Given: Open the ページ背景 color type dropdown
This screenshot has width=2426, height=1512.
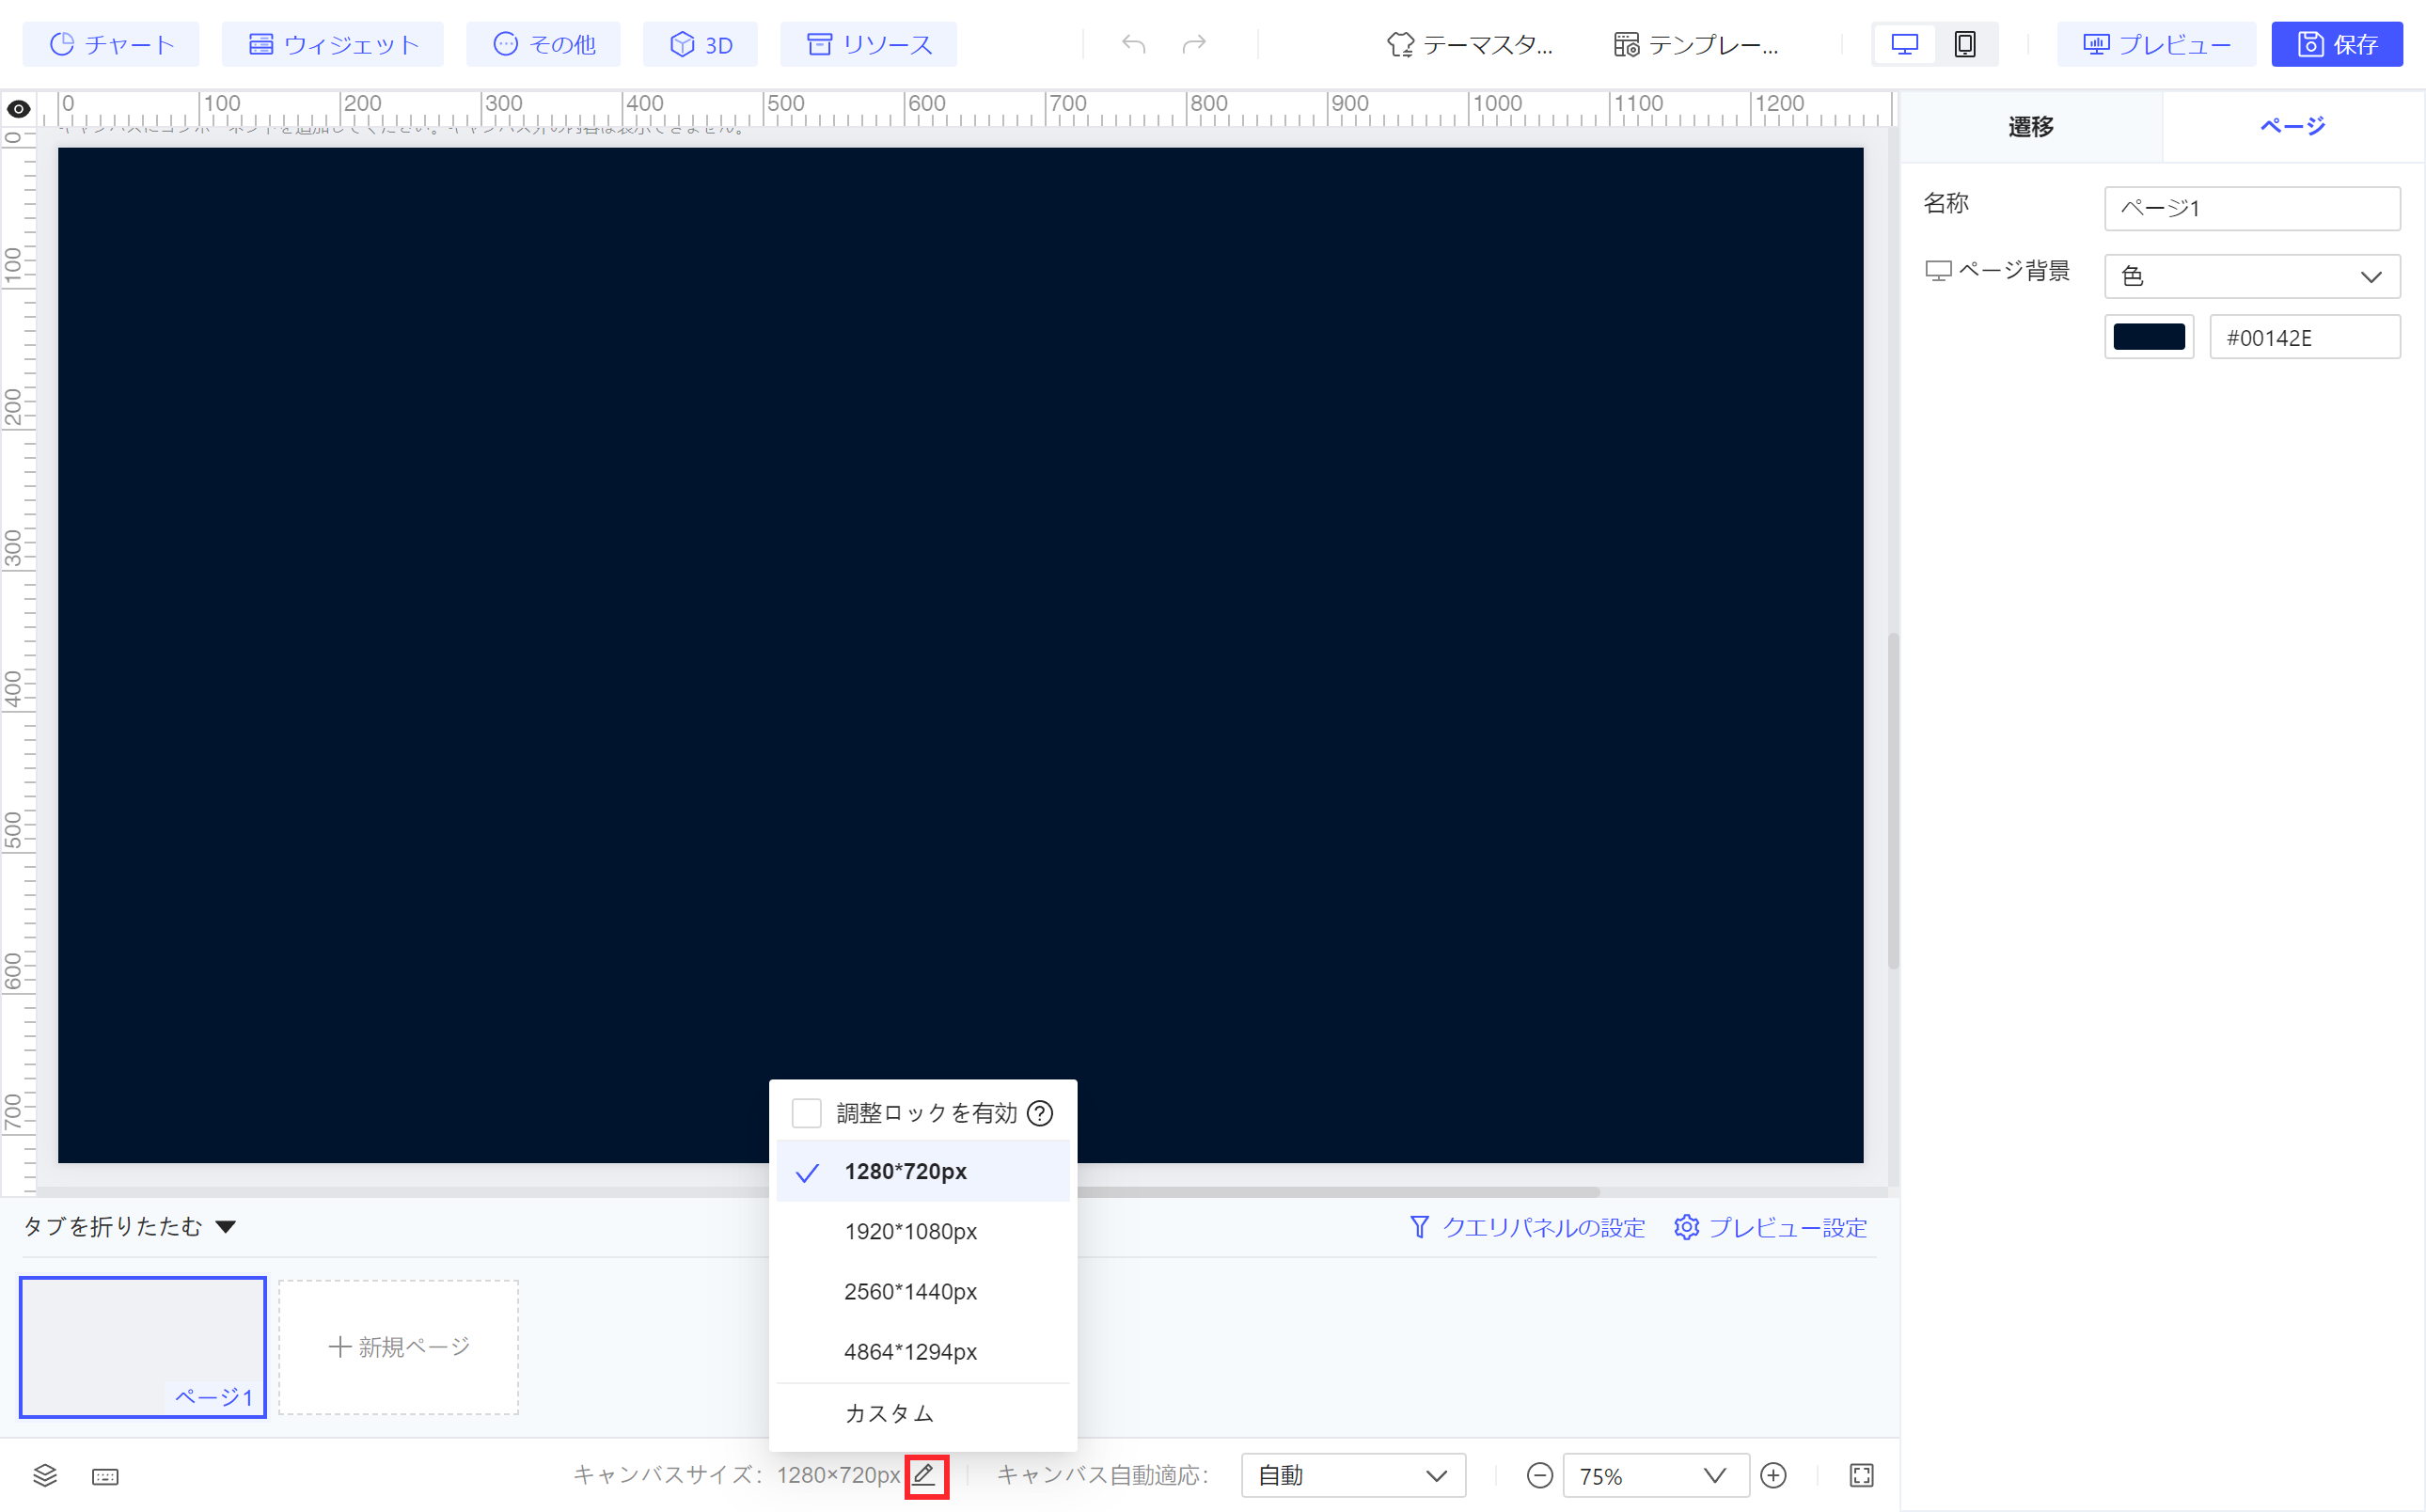Looking at the screenshot, I should click(2251, 276).
